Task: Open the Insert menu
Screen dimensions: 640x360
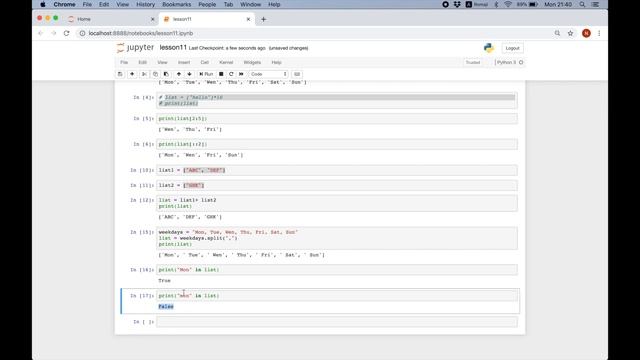Action: click(184, 62)
